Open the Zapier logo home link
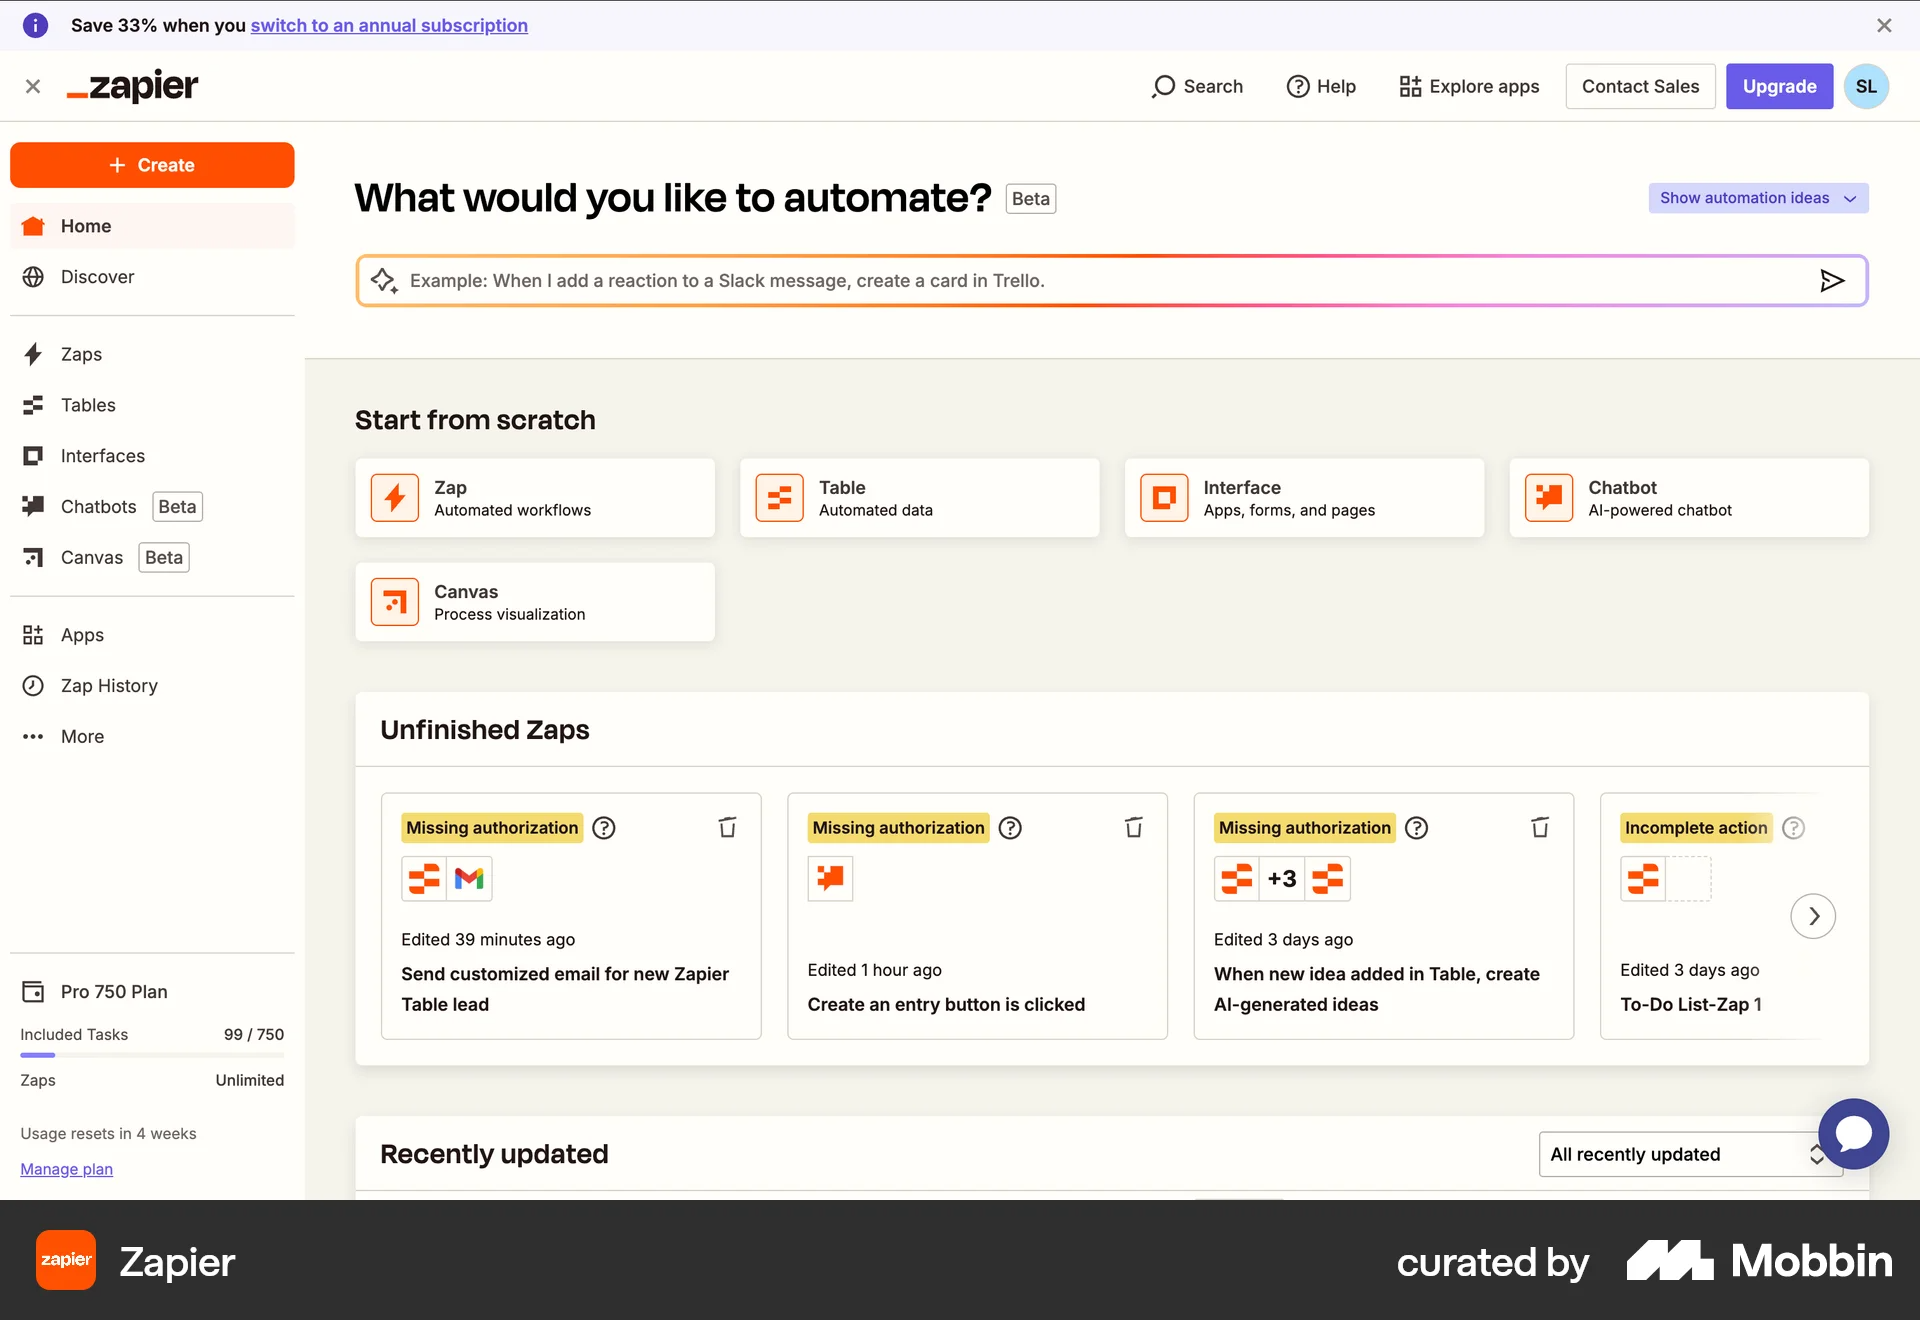1920x1320 pixels. [x=133, y=86]
